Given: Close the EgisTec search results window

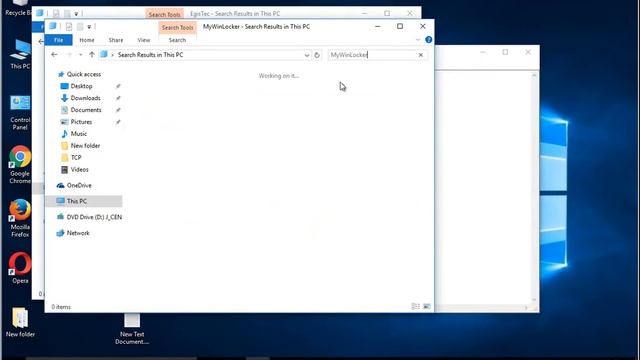Looking at the screenshot, I should 410,13.
